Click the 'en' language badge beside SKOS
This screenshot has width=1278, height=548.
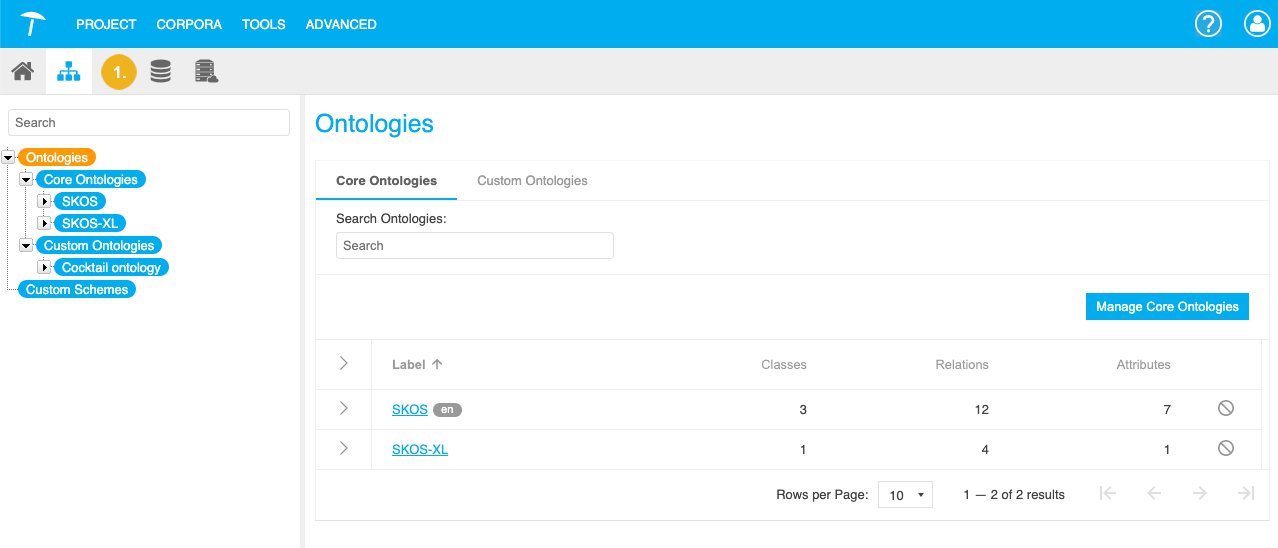pos(447,409)
